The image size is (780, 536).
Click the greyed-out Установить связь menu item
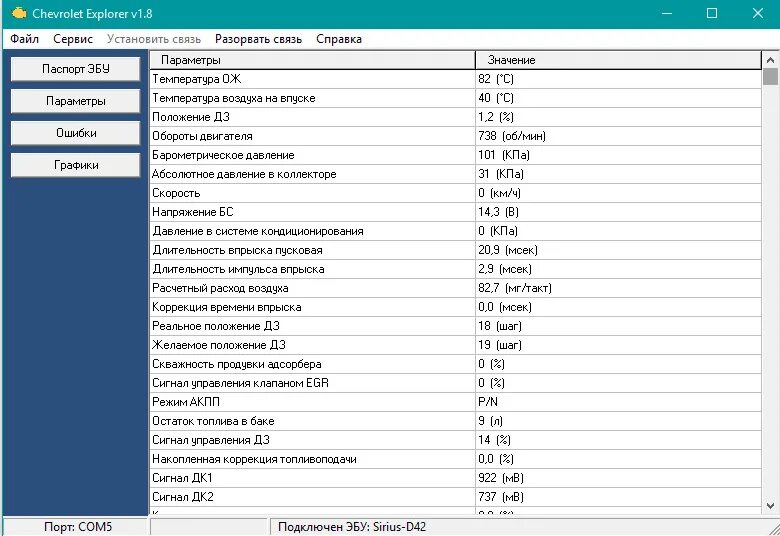(154, 39)
